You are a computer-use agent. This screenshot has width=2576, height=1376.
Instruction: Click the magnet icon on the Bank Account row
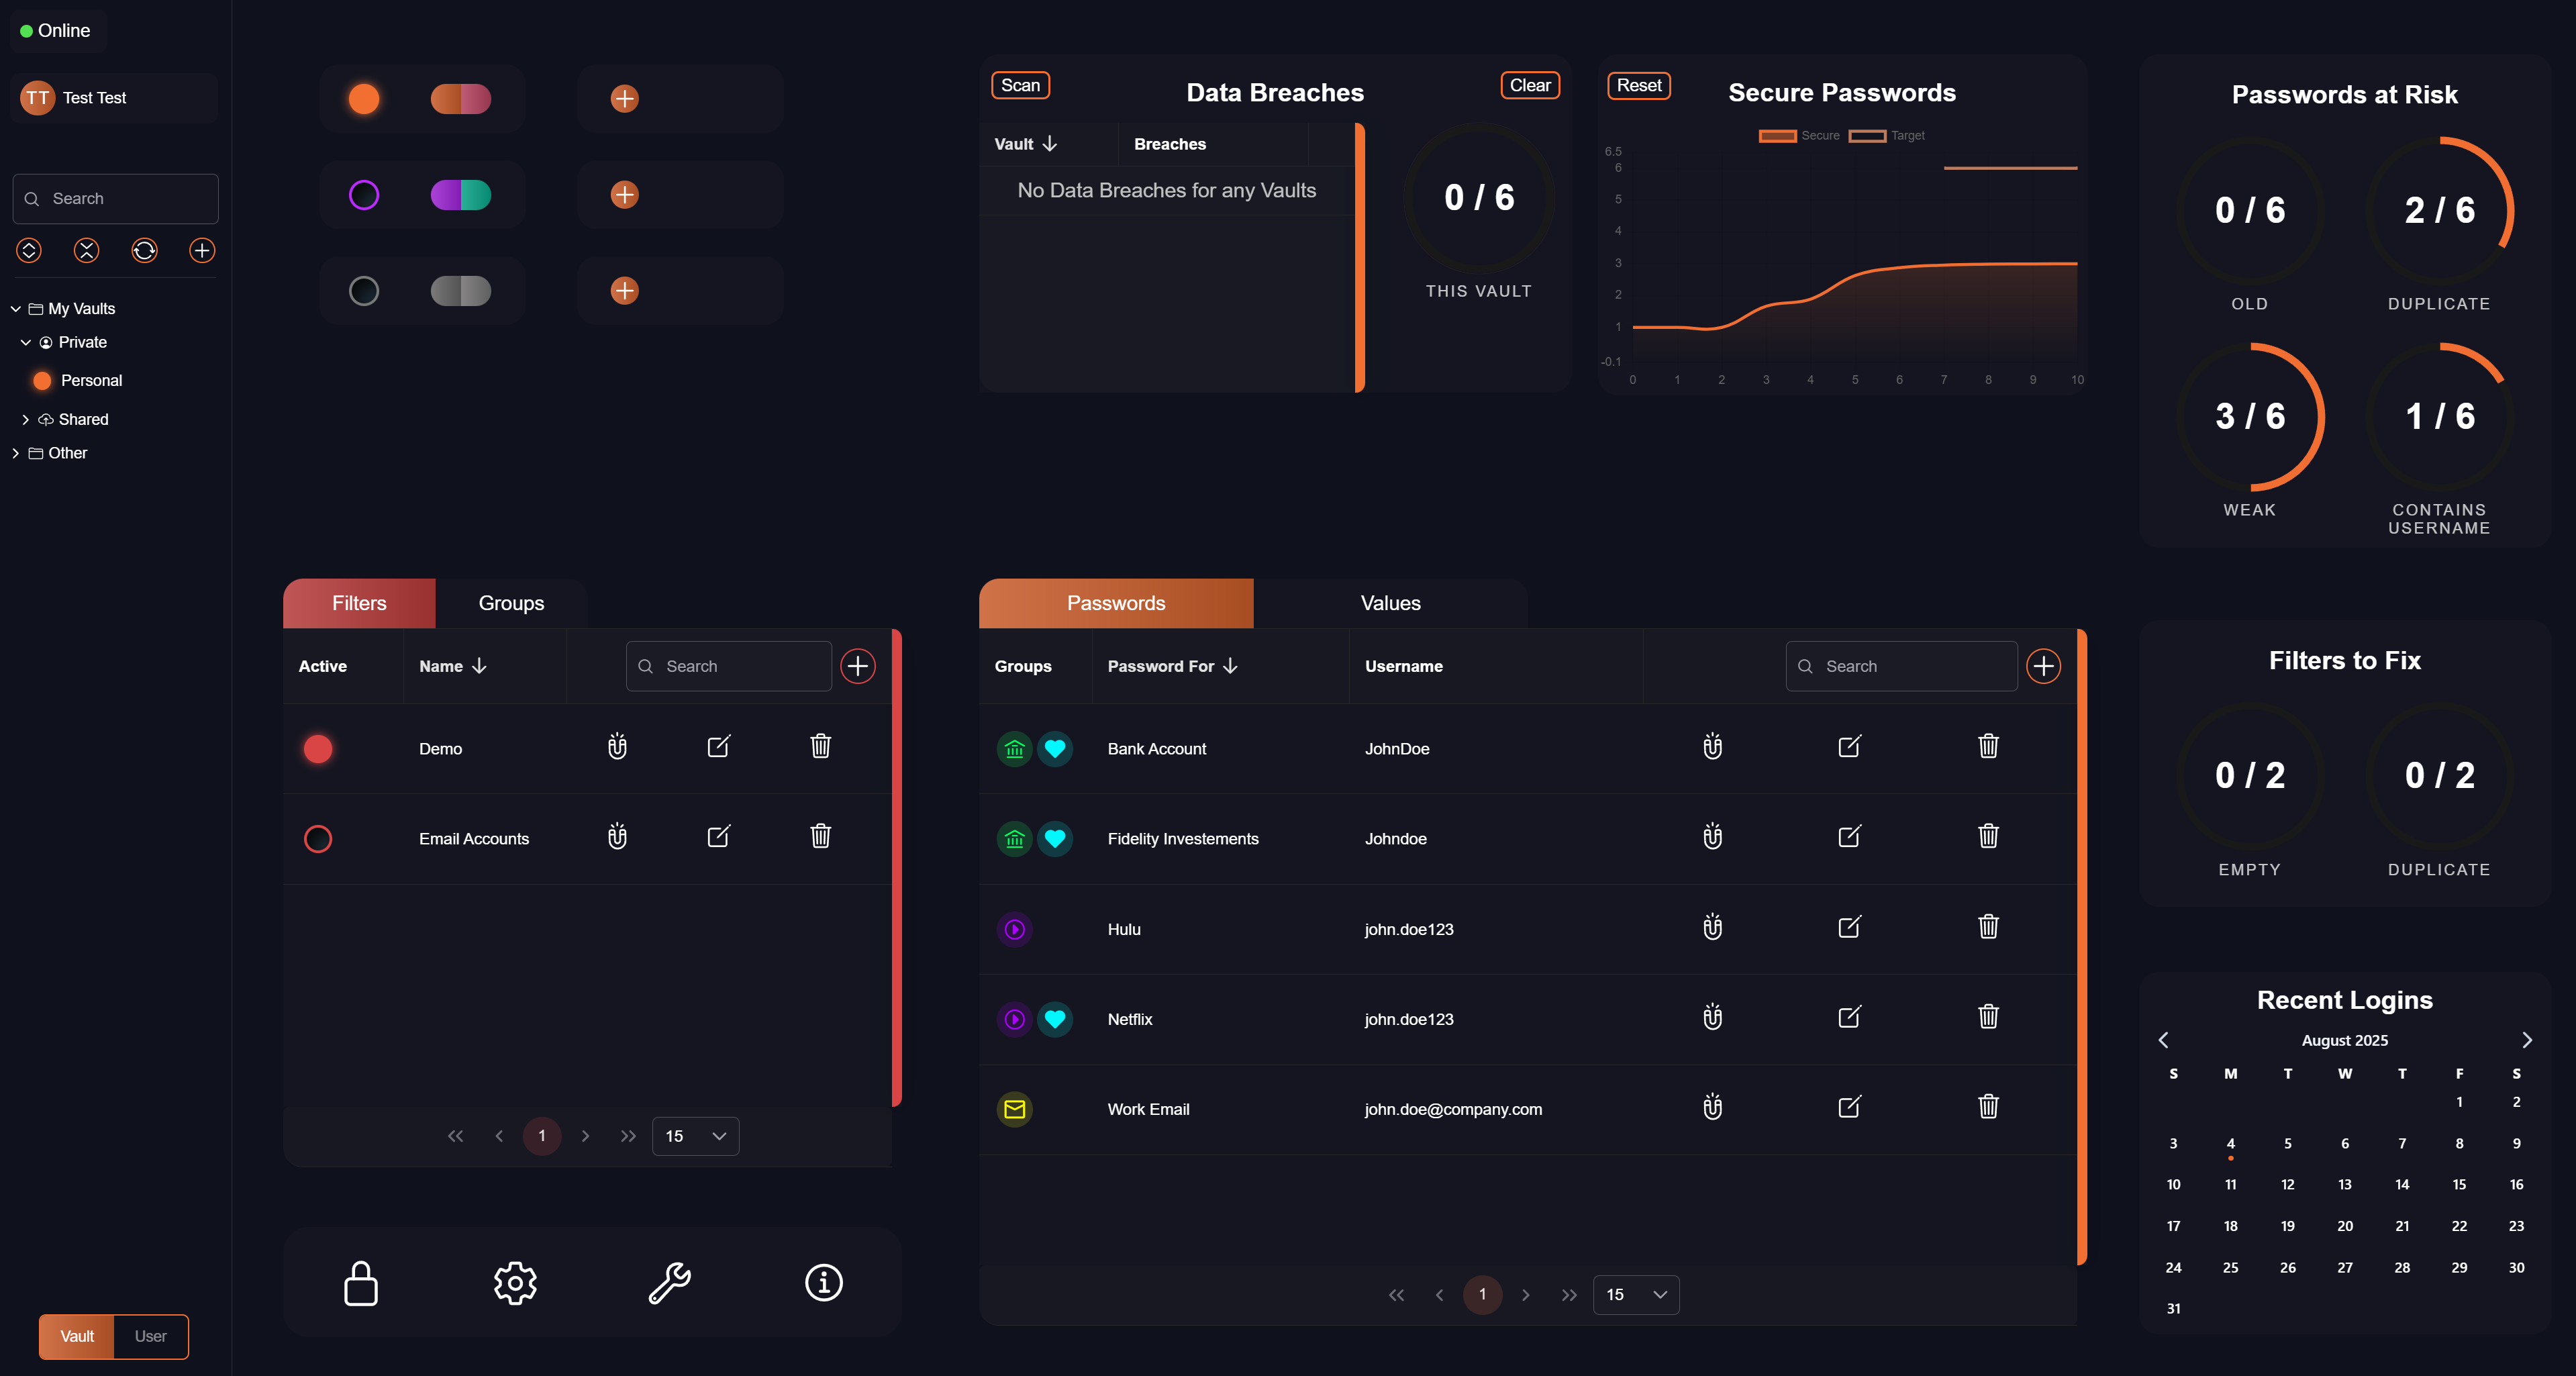(x=1712, y=747)
